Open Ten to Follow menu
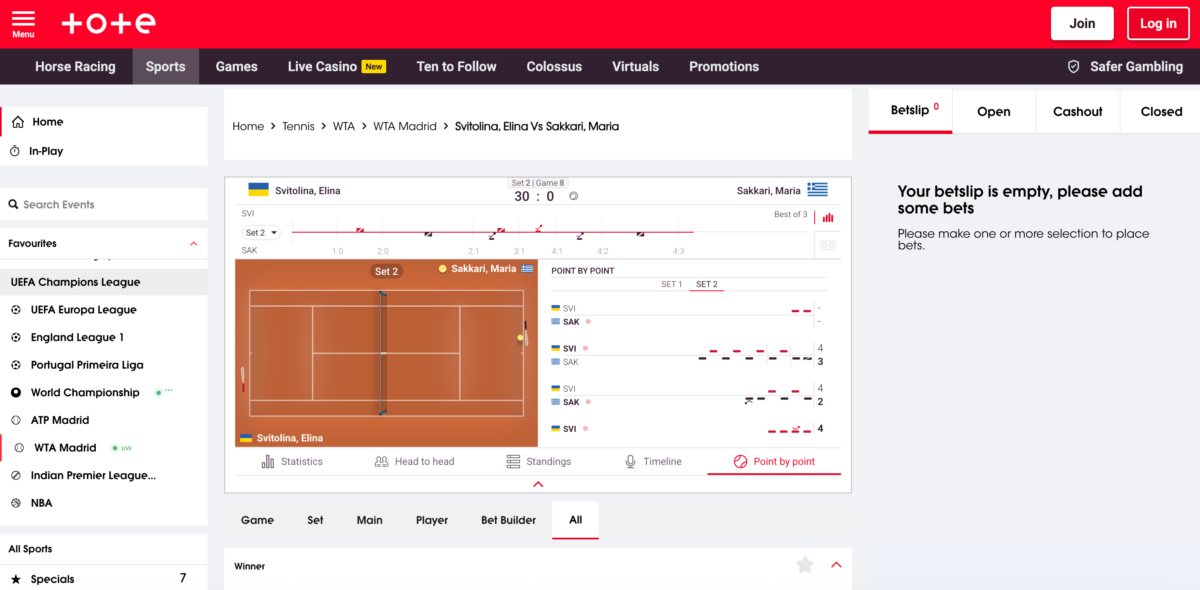This screenshot has width=1200, height=590. point(456,67)
